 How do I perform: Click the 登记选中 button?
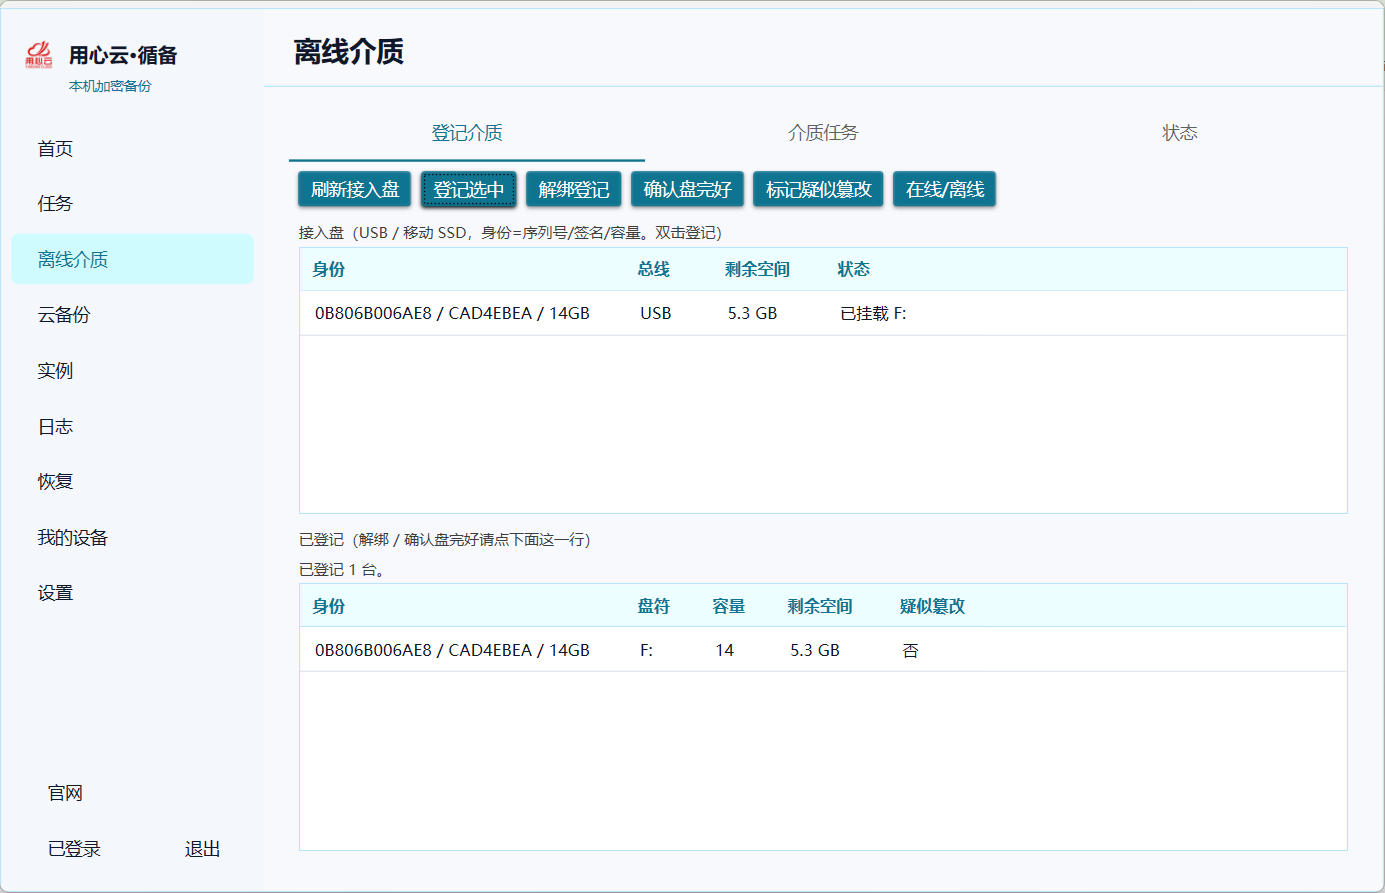[469, 189]
